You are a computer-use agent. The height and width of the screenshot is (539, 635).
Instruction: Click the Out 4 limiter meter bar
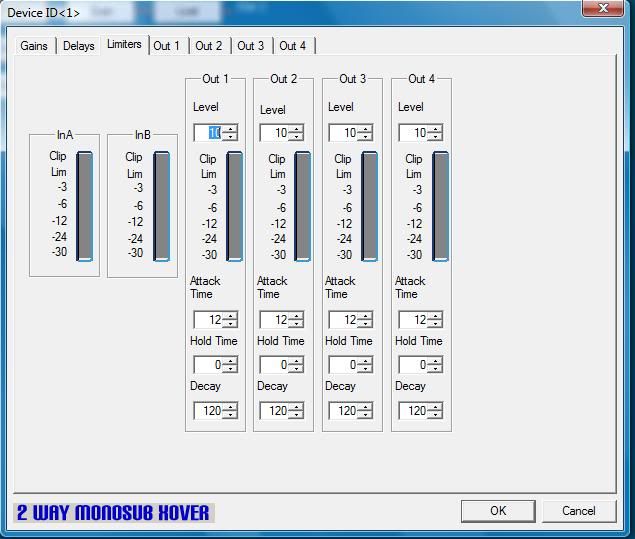(x=440, y=207)
